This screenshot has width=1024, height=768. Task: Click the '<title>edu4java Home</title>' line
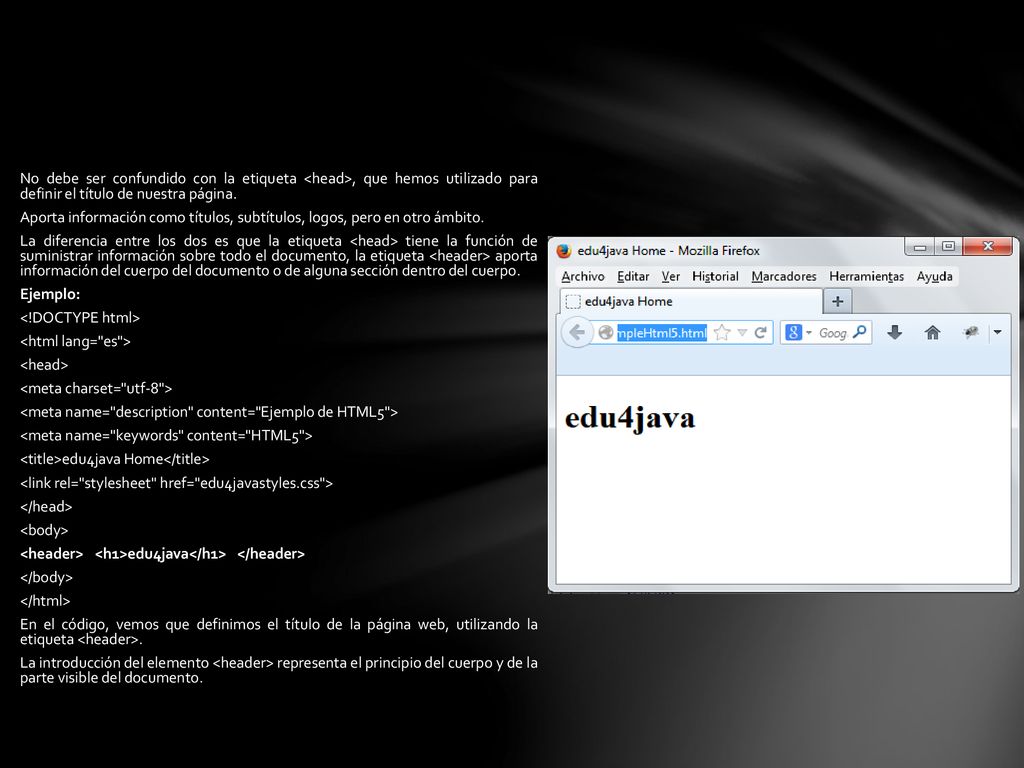click(x=115, y=459)
